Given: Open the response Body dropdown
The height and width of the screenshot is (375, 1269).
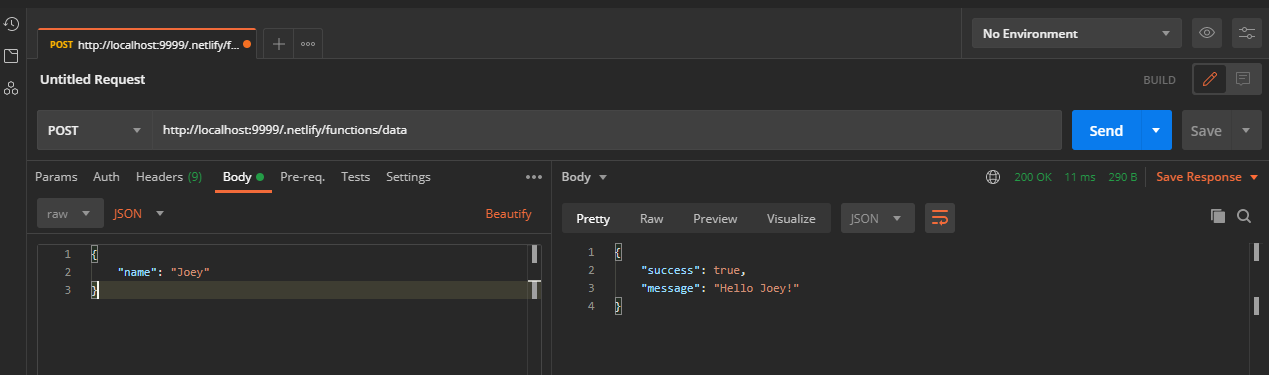Looking at the screenshot, I should [585, 177].
